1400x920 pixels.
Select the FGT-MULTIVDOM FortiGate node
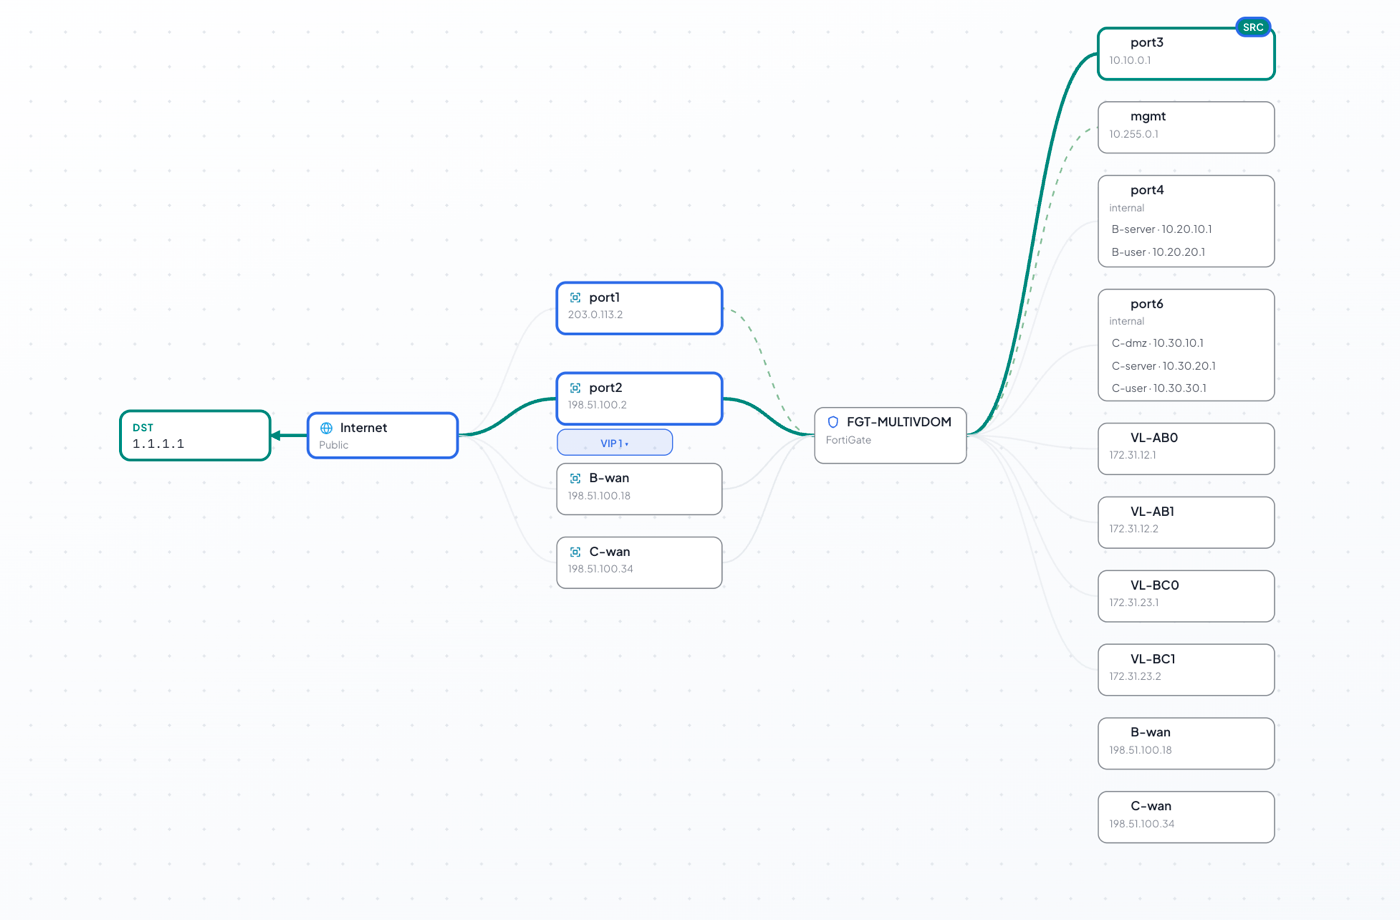(890, 435)
